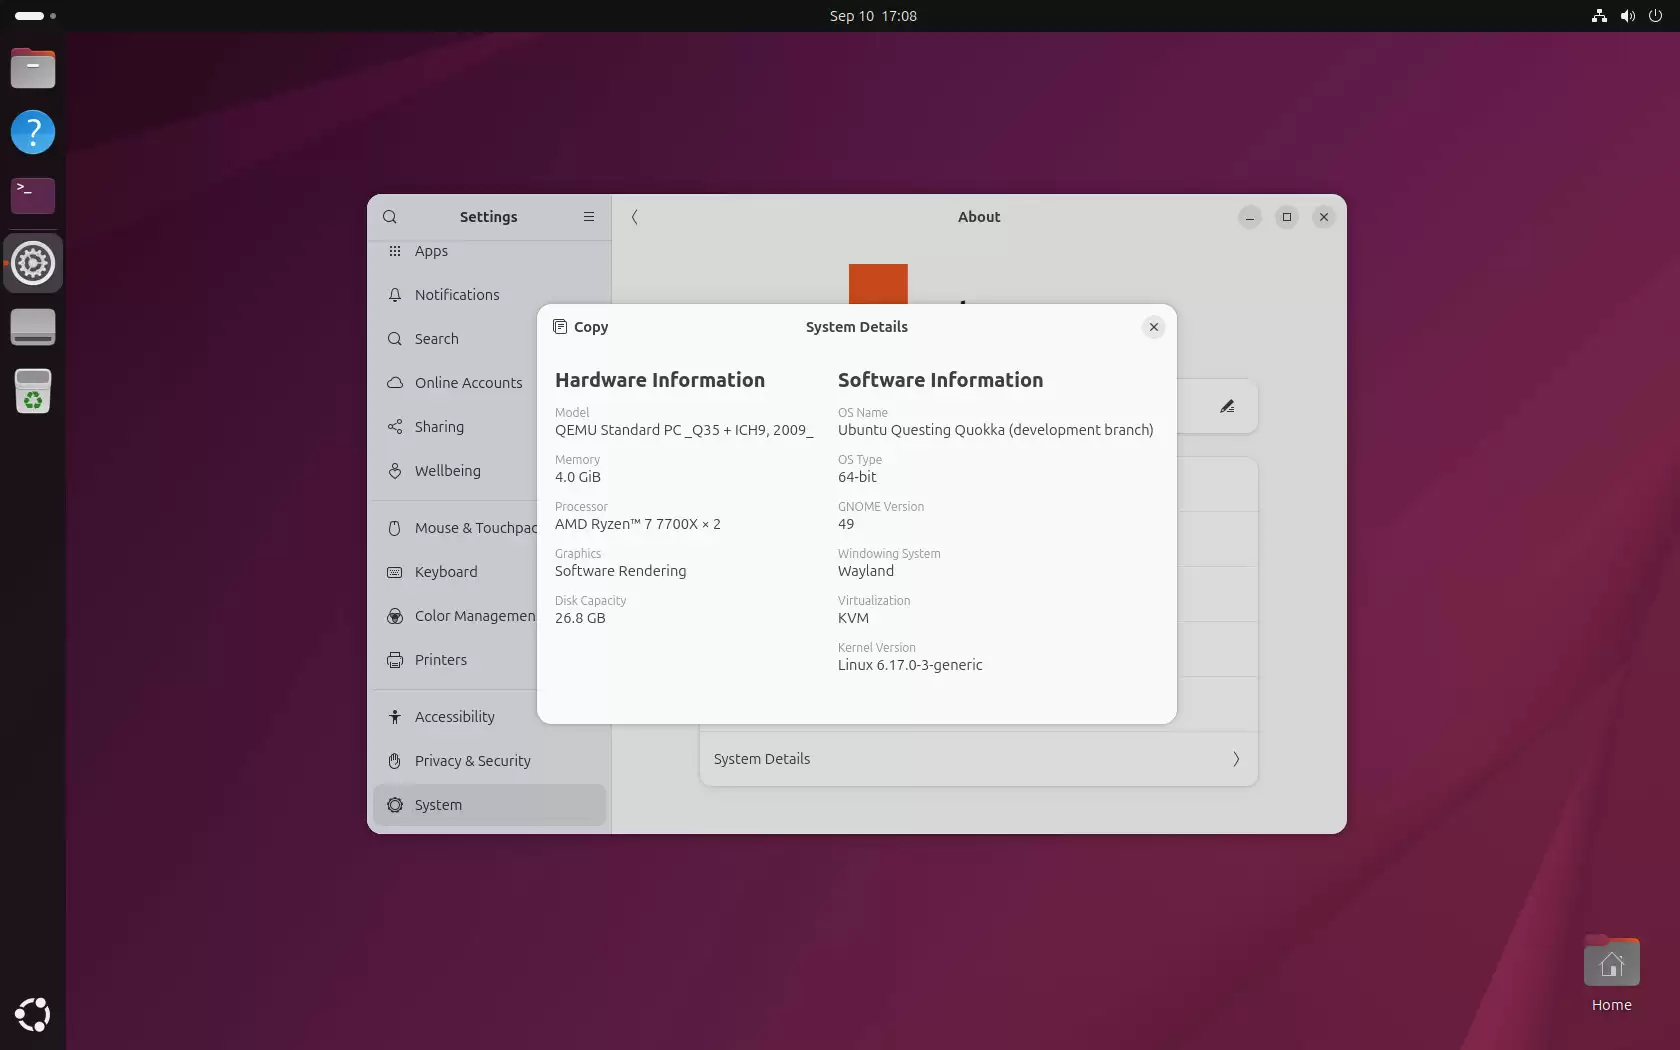
Task: Select the Printers settings icon
Action: click(395, 660)
